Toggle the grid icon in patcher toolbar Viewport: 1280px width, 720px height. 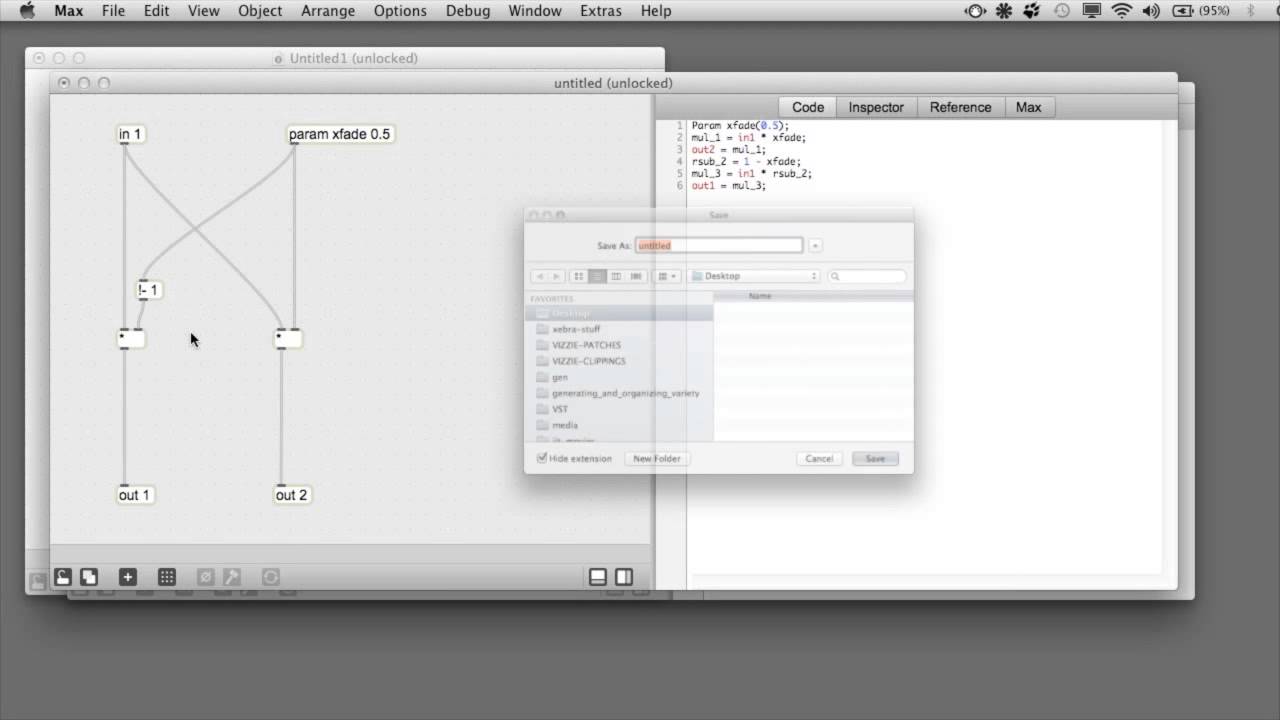(167, 577)
